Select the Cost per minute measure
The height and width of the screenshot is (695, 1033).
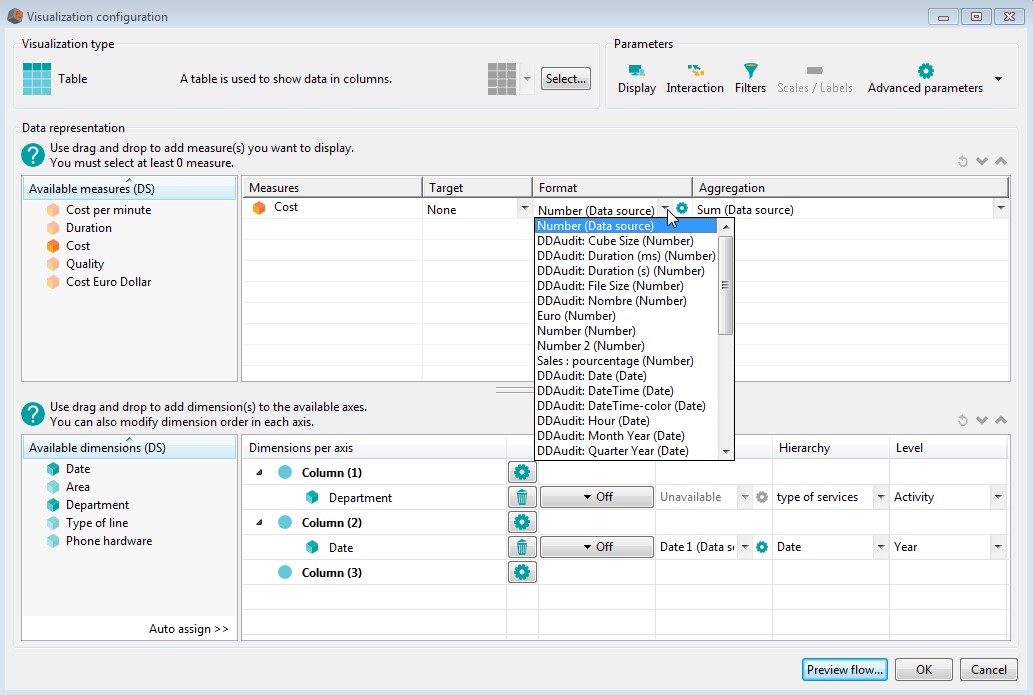coord(108,210)
